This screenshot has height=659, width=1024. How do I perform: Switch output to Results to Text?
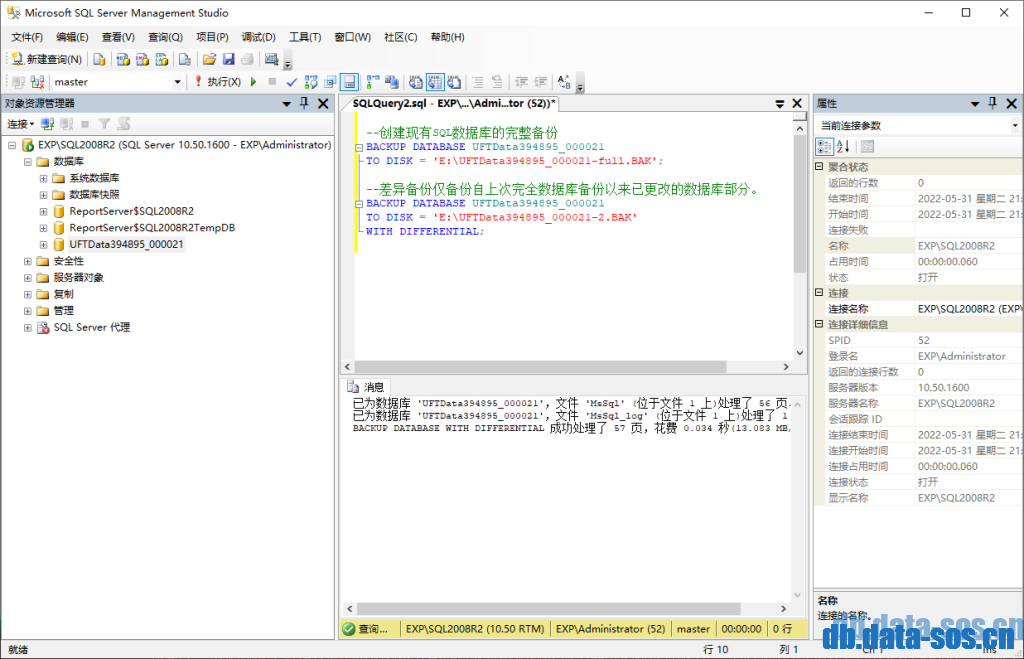tap(415, 82)
